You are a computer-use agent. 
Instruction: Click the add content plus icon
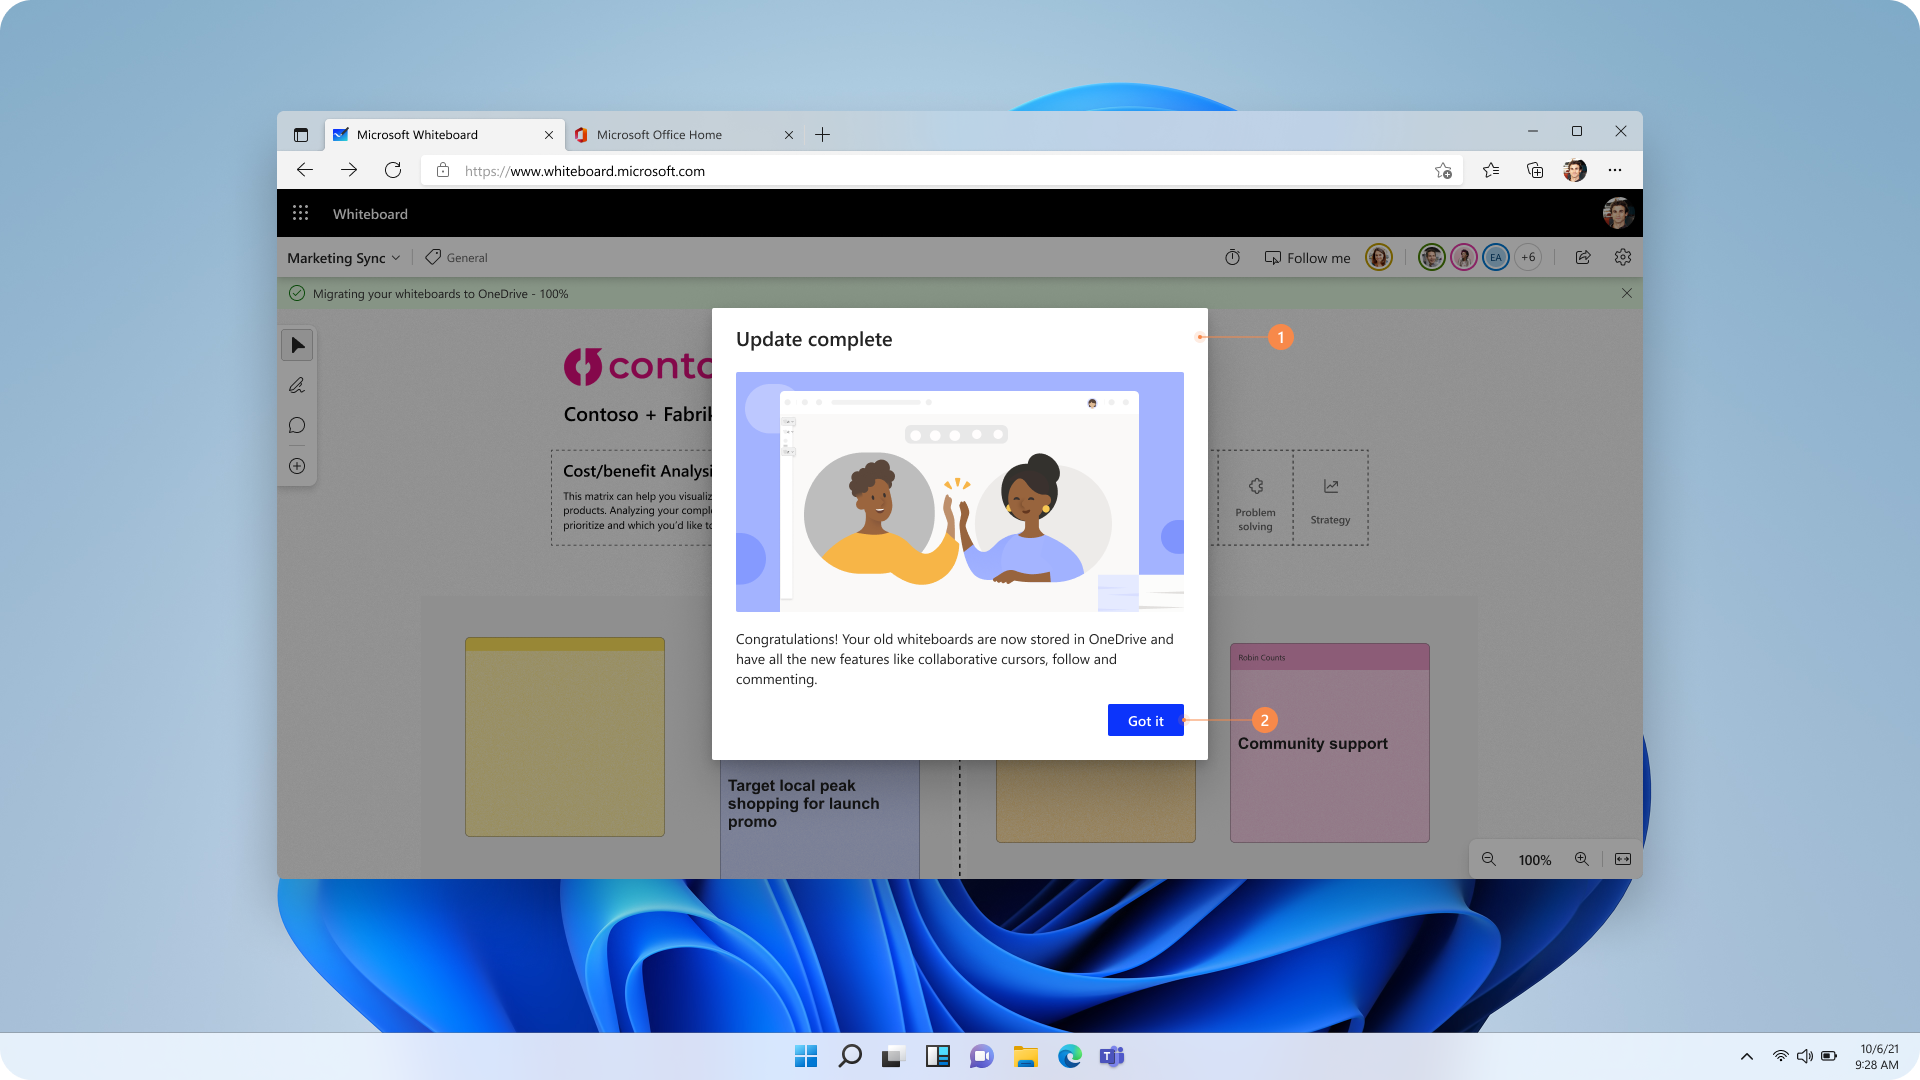296,465
